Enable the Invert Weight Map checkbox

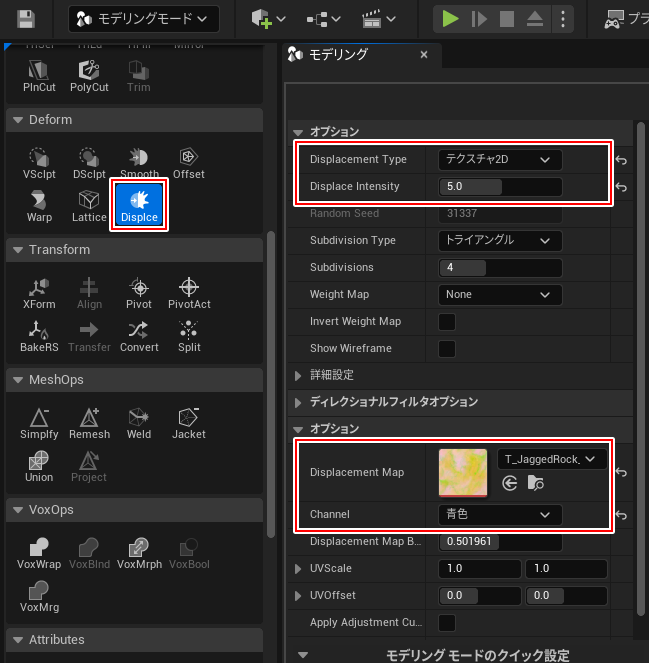click(447, 322)
